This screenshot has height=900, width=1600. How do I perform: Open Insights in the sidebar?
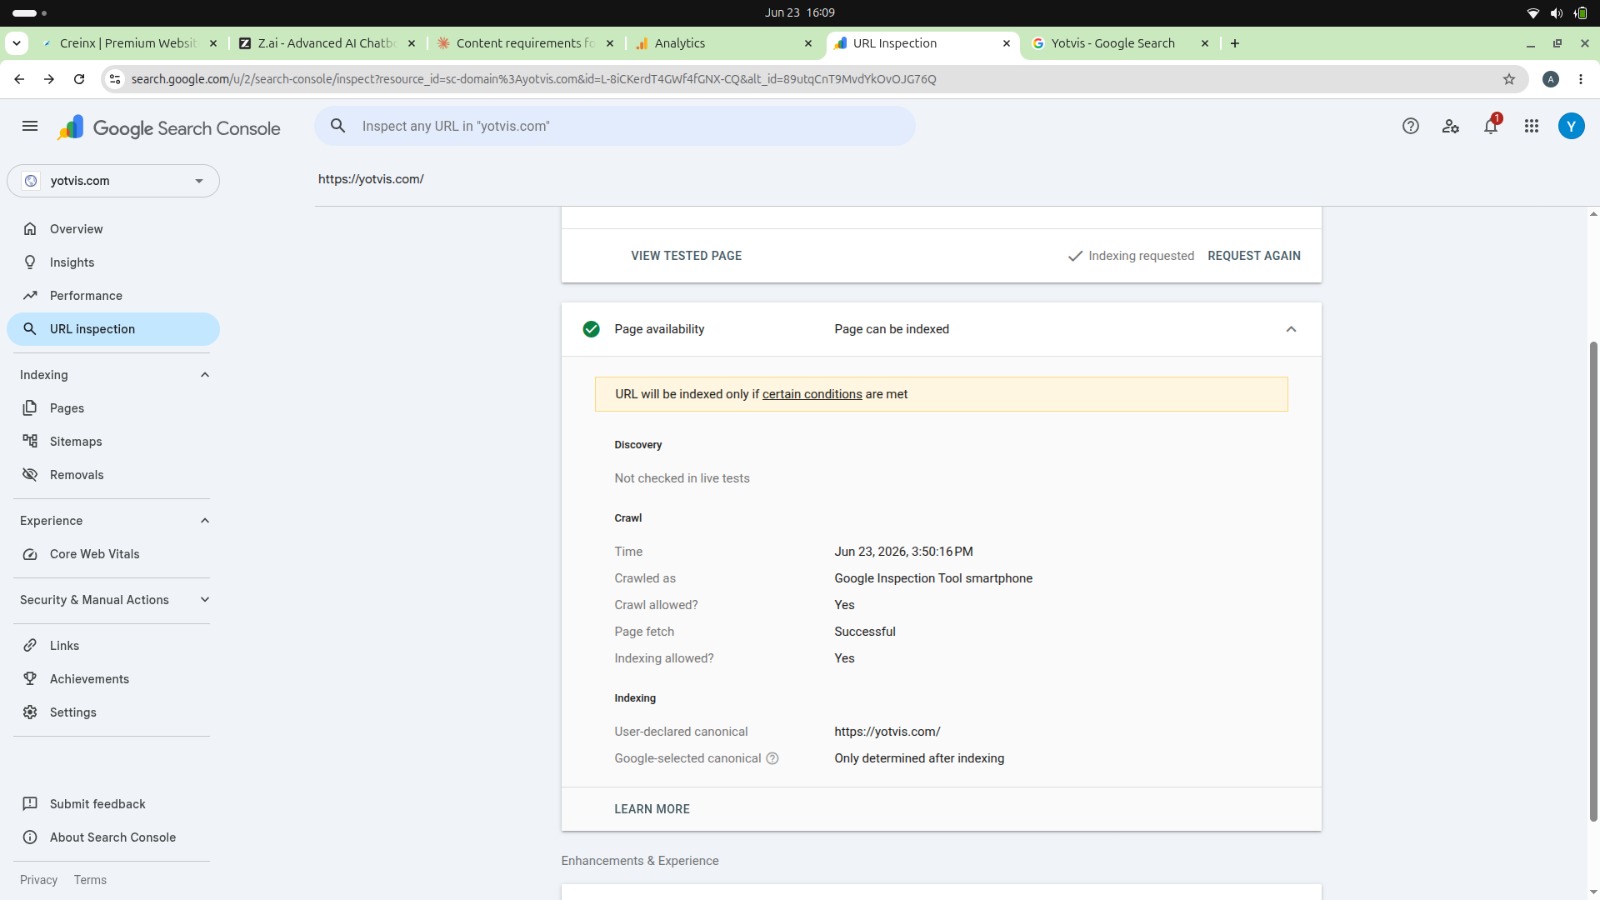click(x=113, y=262)
